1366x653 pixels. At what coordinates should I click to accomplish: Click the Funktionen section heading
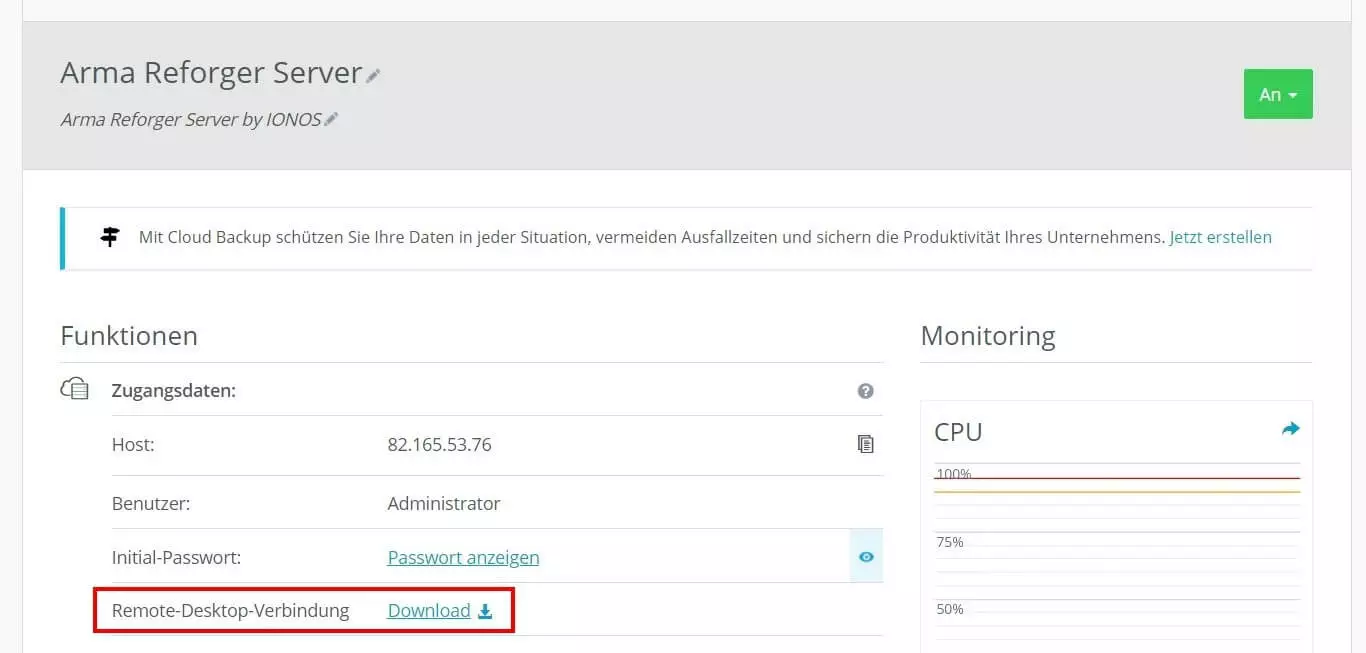(129, 336)
